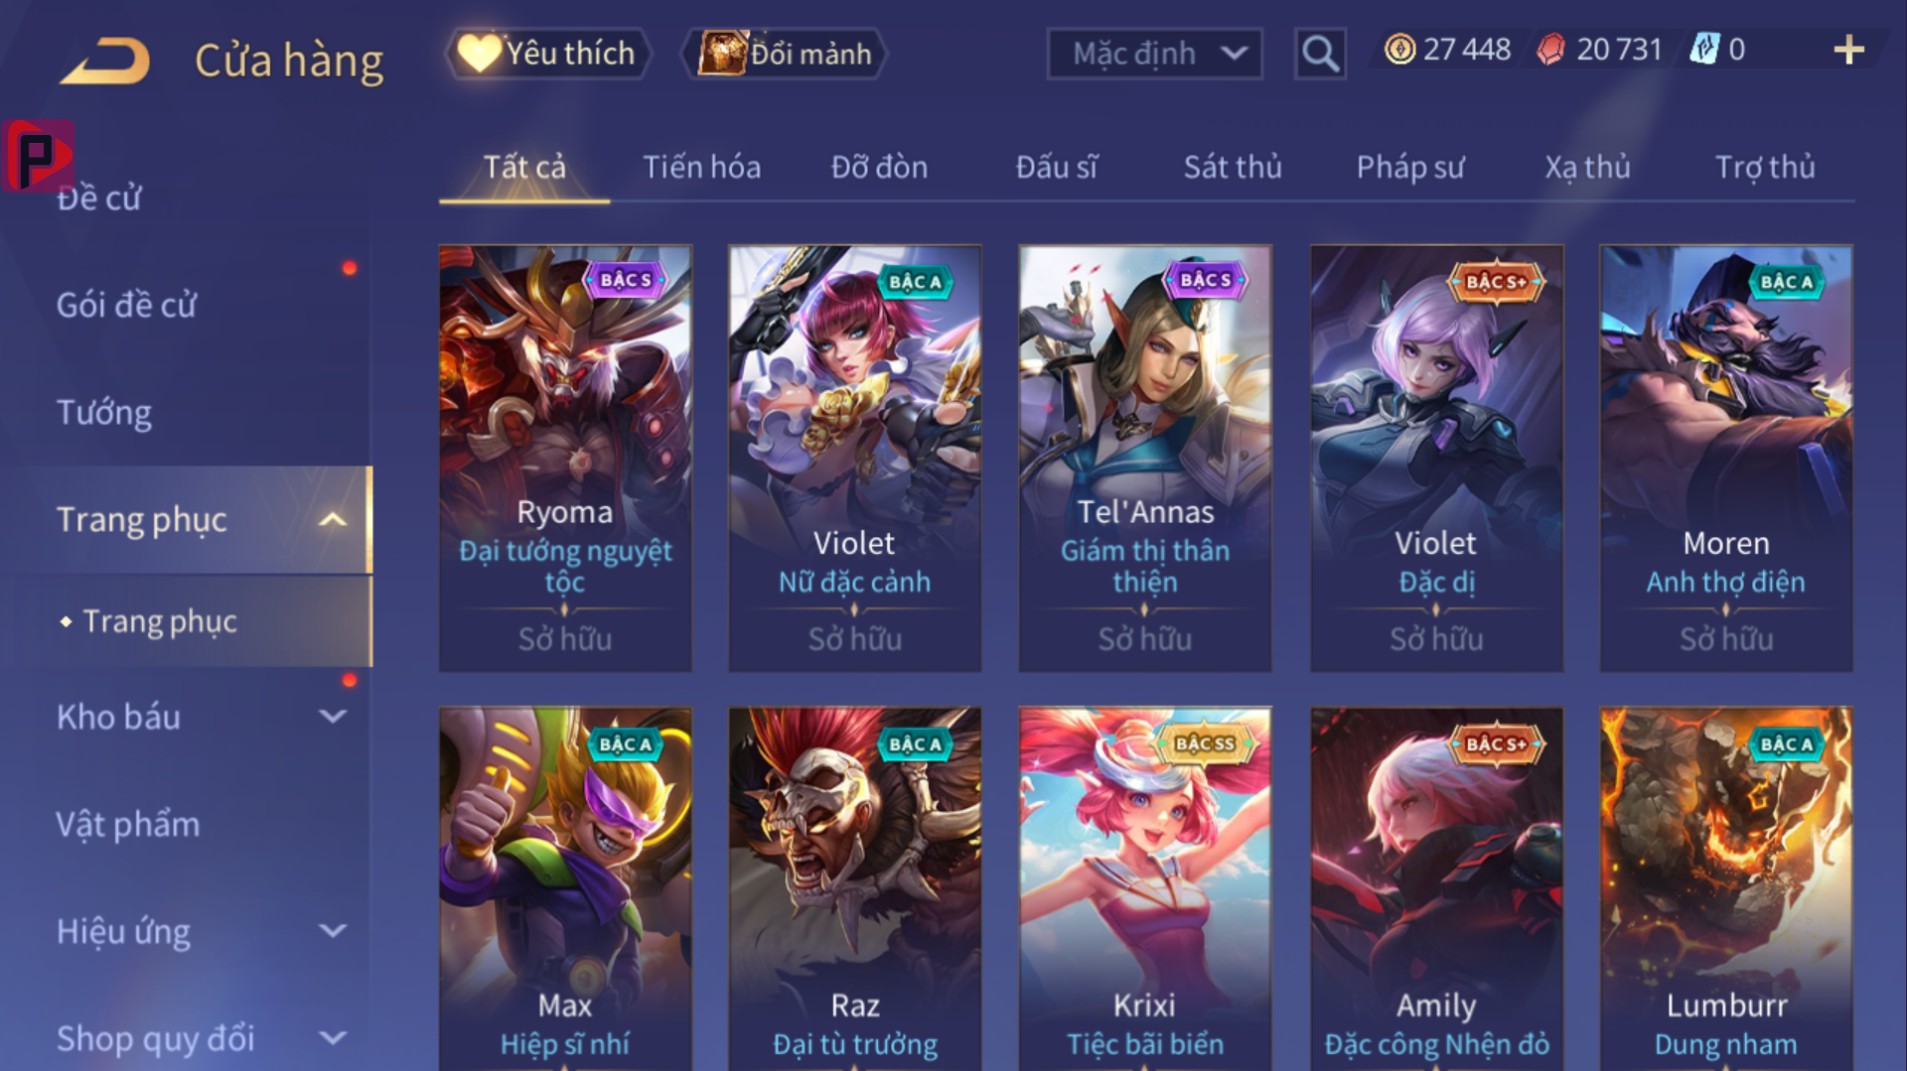
Task: Open Yêu thích heart favorites
Action: (x=546, y=53)
